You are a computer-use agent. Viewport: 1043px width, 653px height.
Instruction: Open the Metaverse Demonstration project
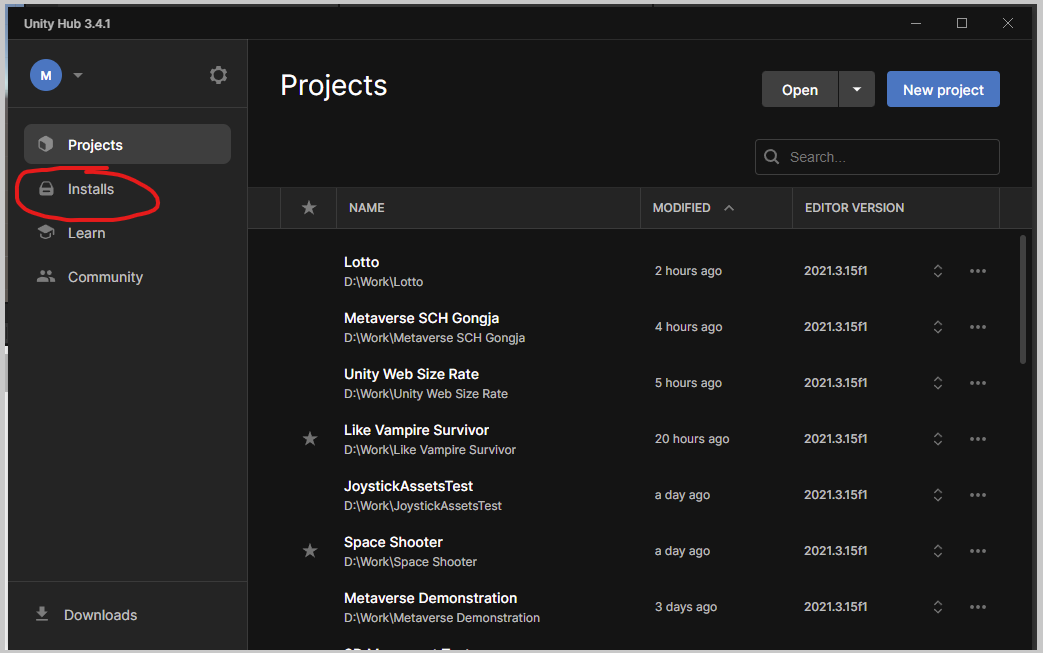click(x=430, y=598)
